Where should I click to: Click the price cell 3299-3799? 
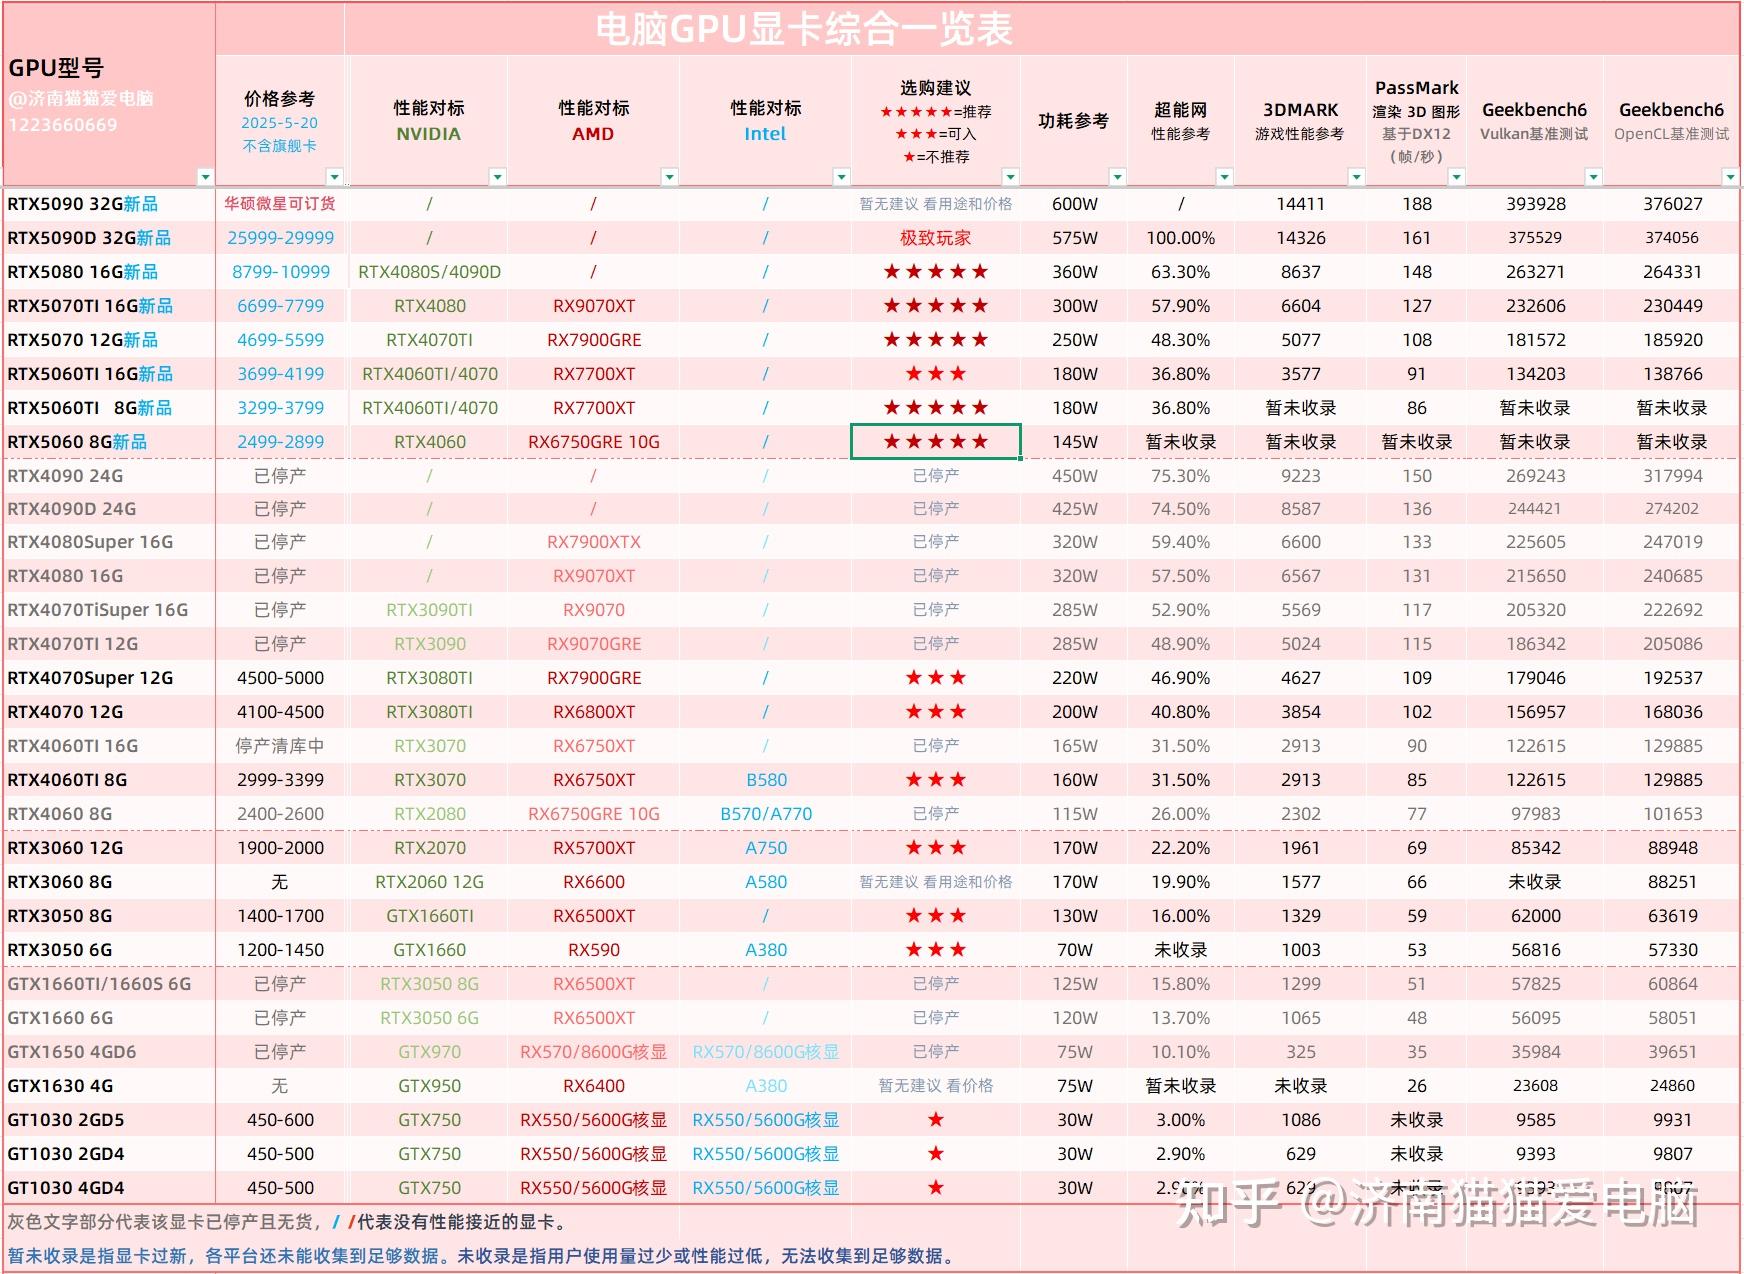point(280,408)
